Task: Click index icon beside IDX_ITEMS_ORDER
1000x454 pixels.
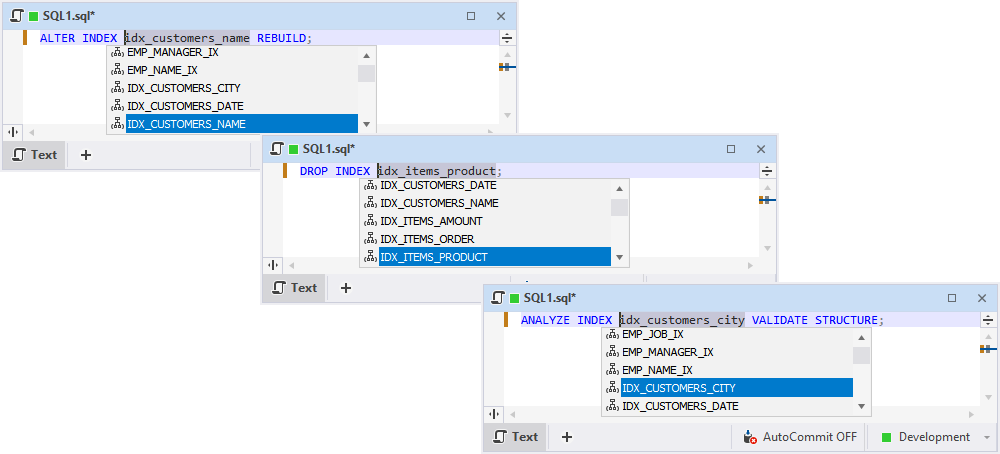Action: click(371, 239)
